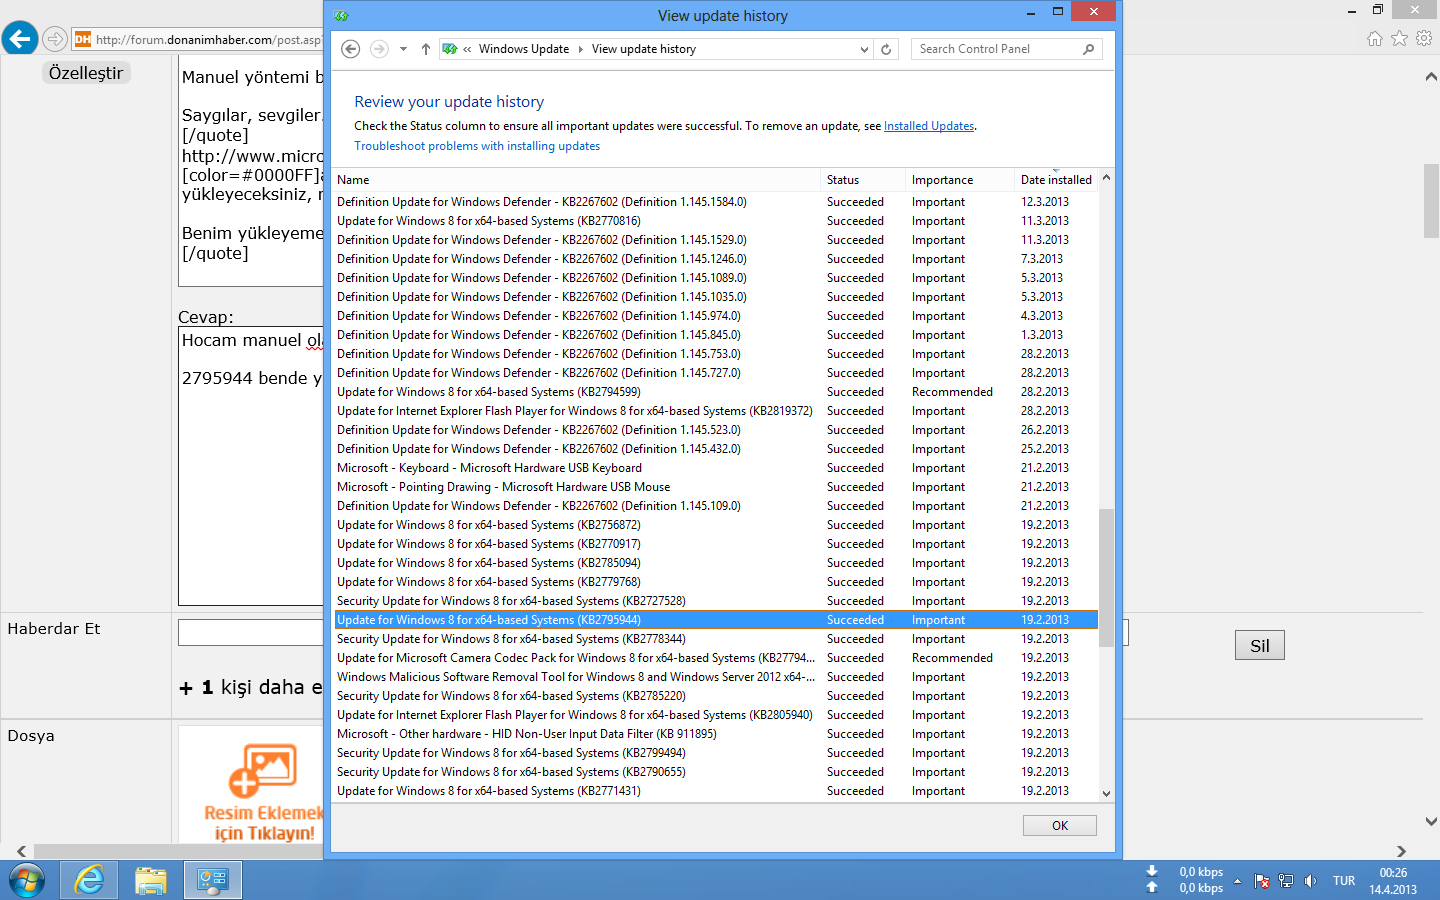The width and height of the screenshot is (1440, 900).
Task: Click the taskbar clock showing 00:26
Action: (x=1393, y=881)
